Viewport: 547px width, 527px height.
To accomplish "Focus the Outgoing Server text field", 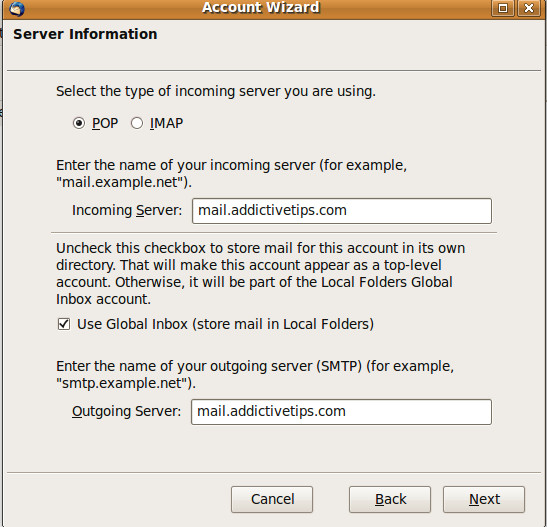I will (x=341, y=412).
